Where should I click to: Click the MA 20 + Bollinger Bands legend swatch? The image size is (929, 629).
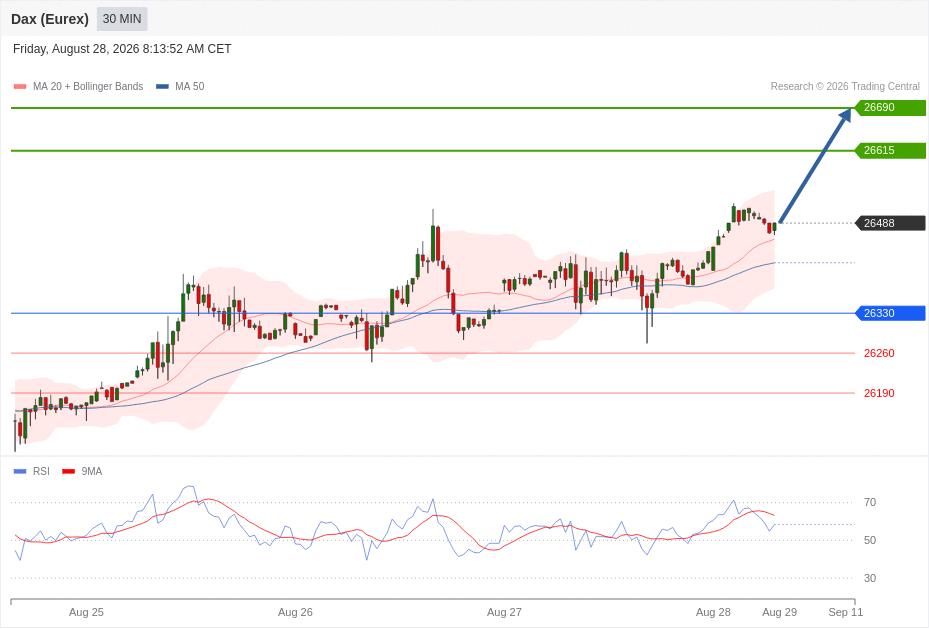click(20, 86)
